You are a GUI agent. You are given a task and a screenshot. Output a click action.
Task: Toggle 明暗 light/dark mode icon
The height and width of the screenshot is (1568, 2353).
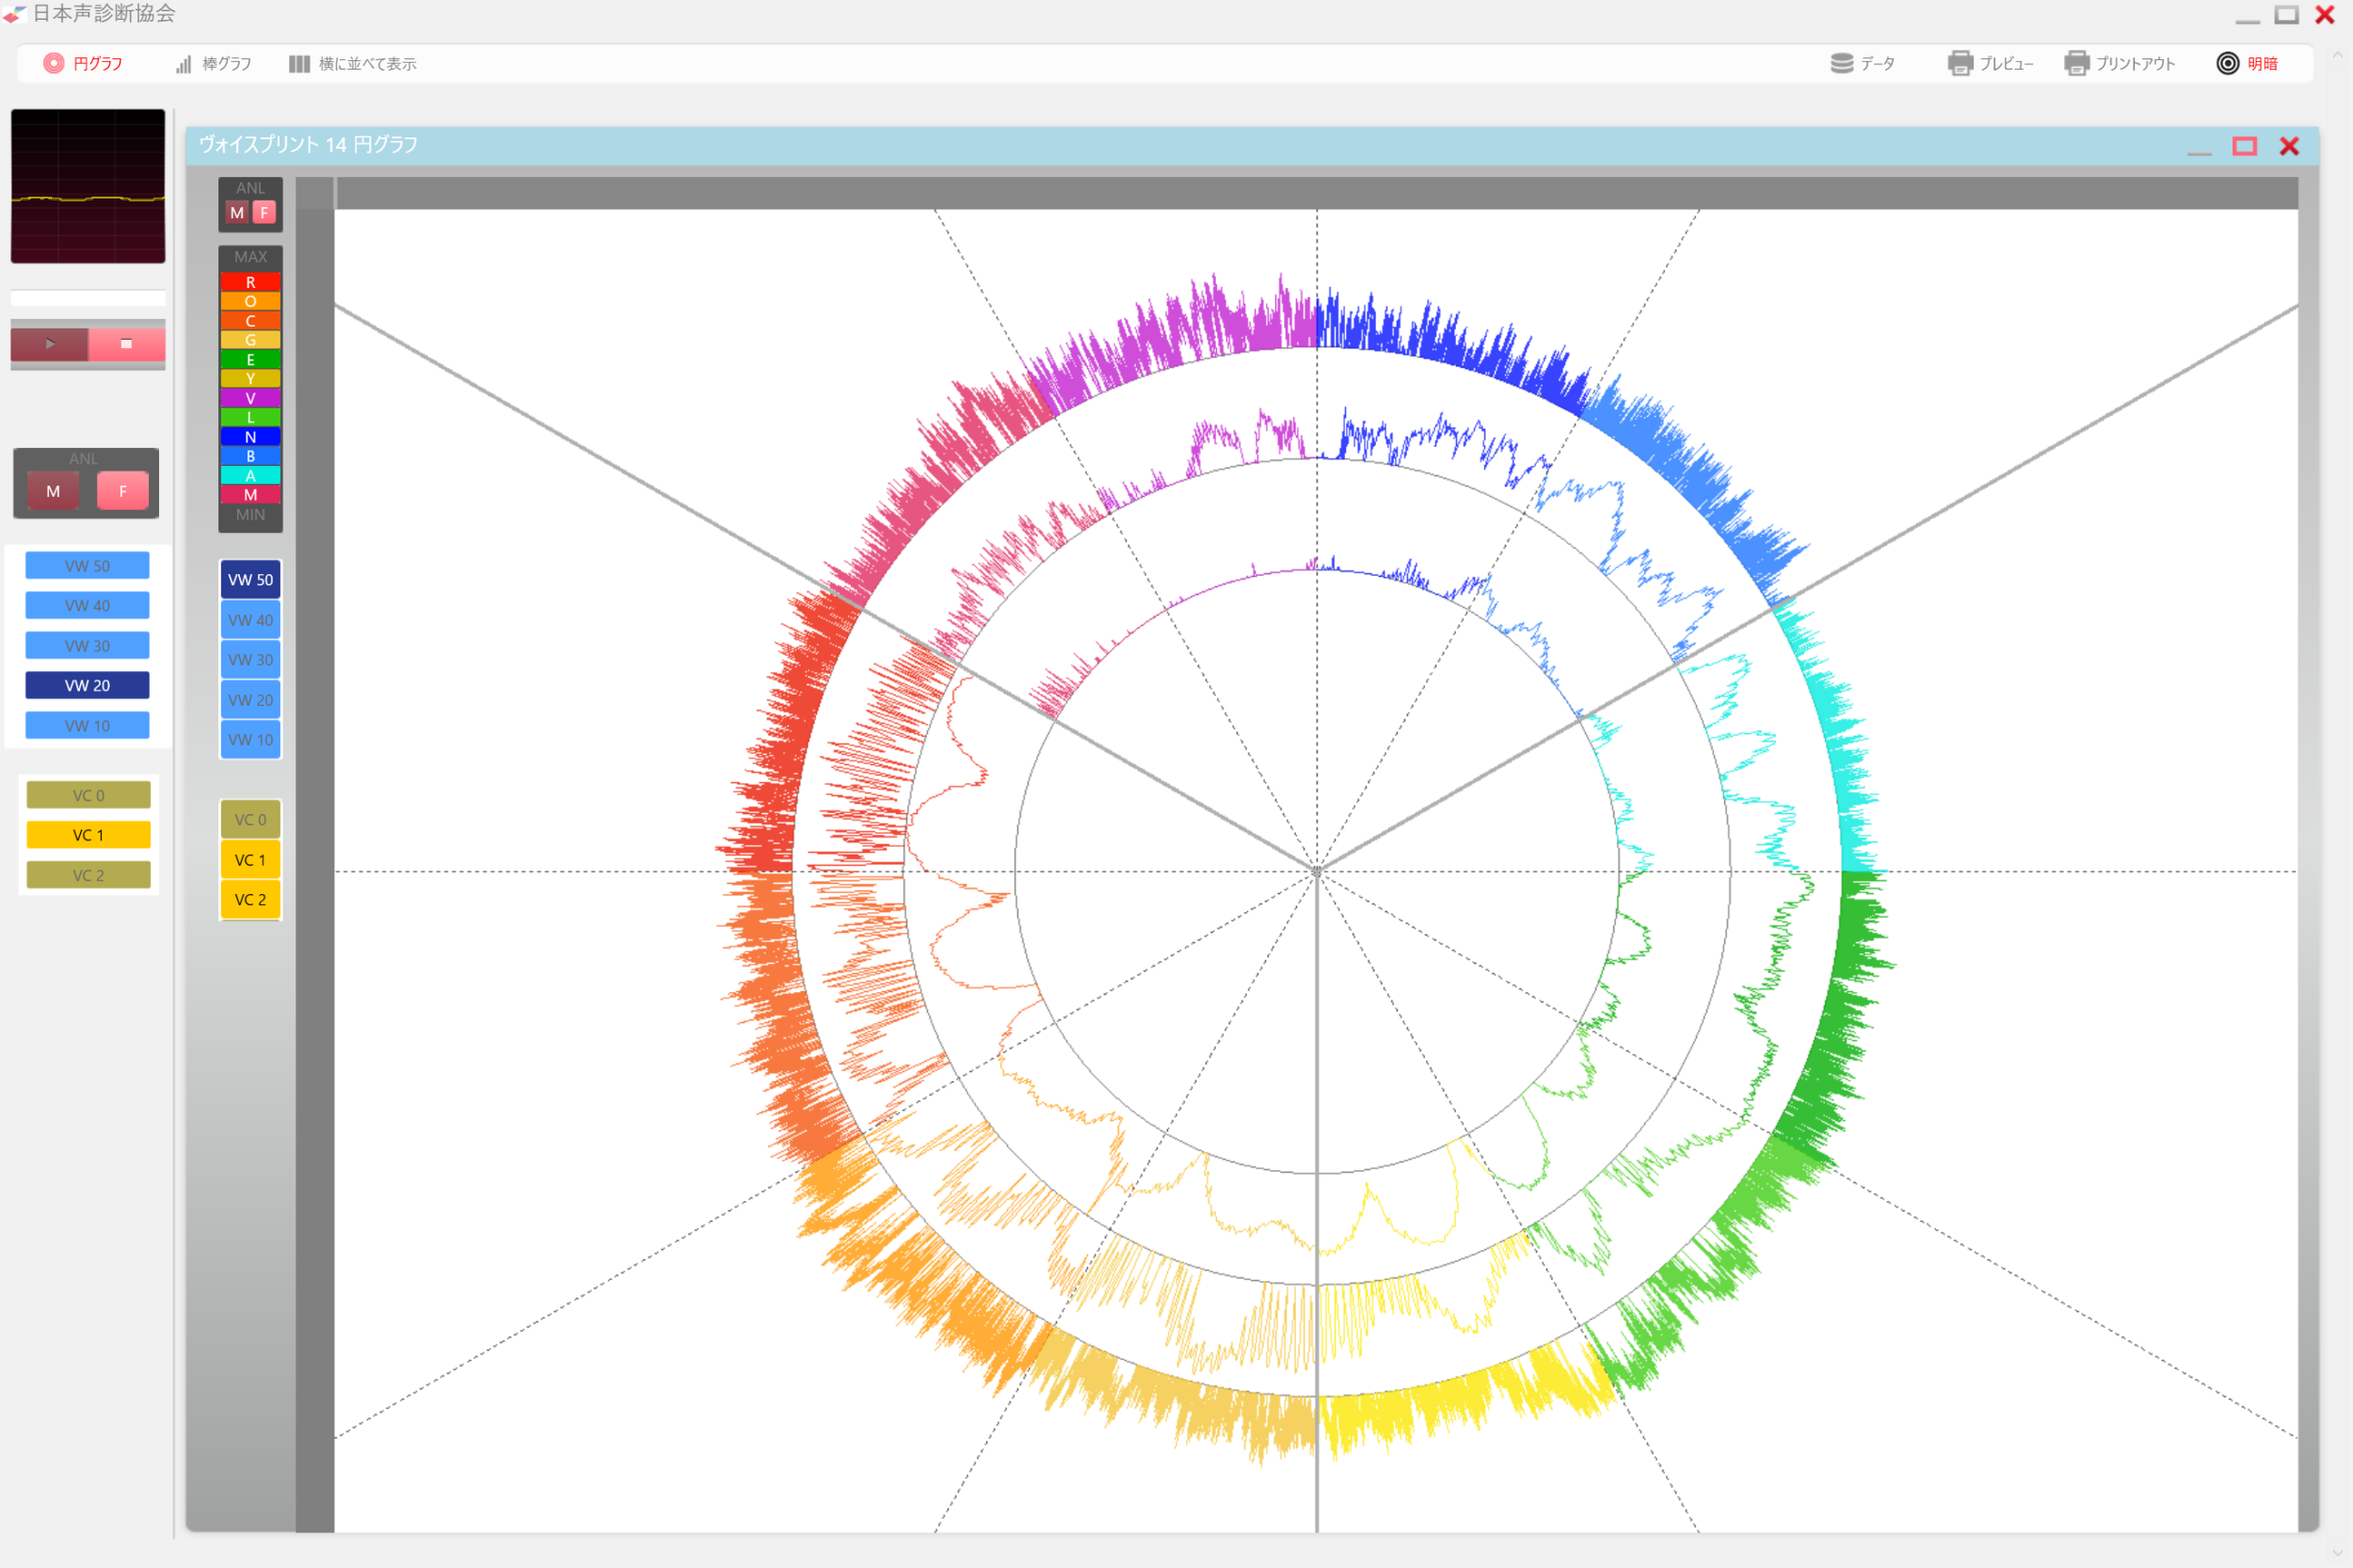pos(2227,63)
